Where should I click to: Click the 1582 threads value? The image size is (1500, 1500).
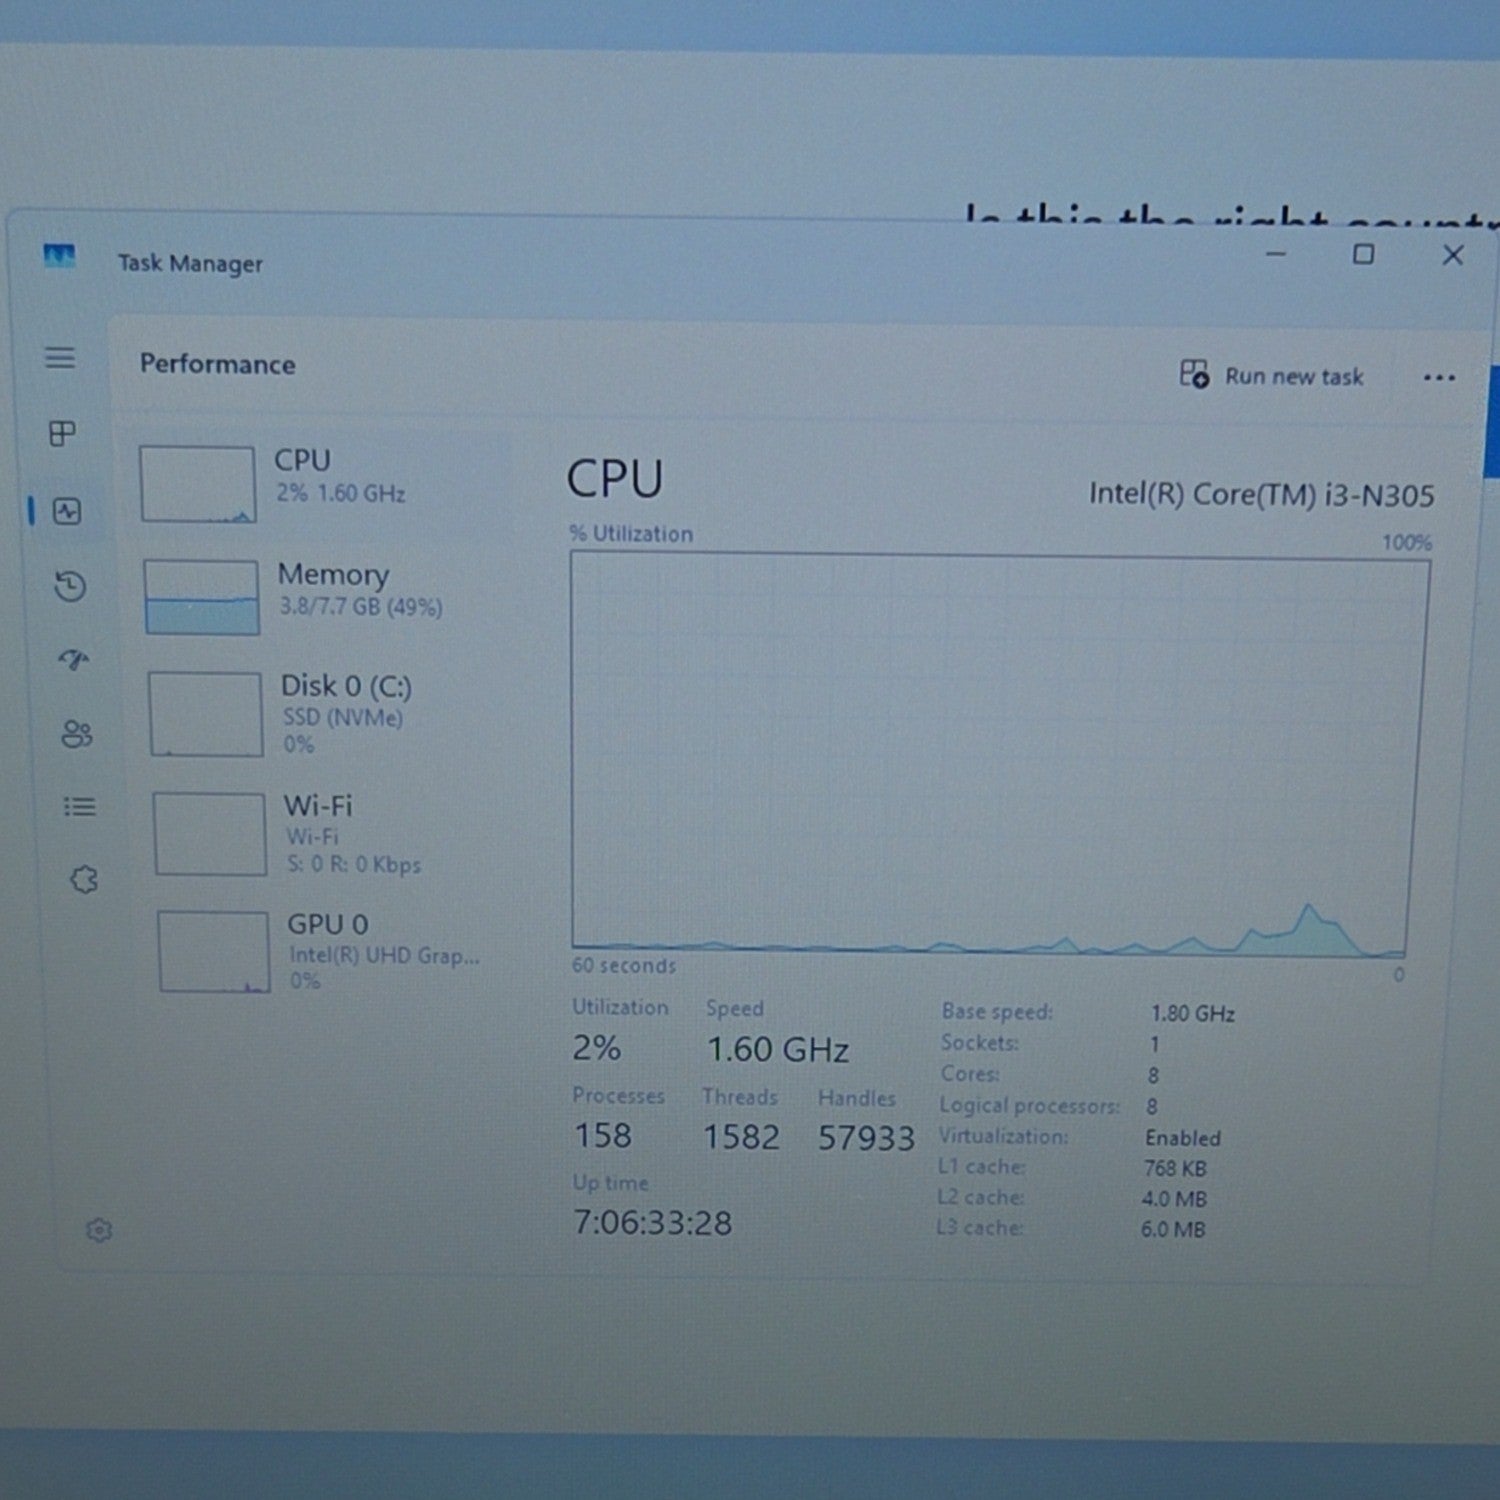(741, 1137)
